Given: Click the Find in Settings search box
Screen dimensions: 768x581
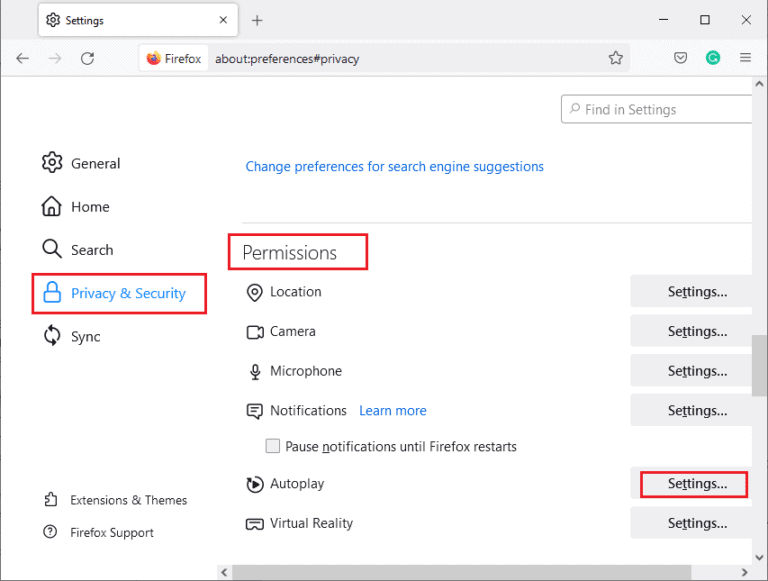Looking at the screenshot, I should (x=660, y=110).
